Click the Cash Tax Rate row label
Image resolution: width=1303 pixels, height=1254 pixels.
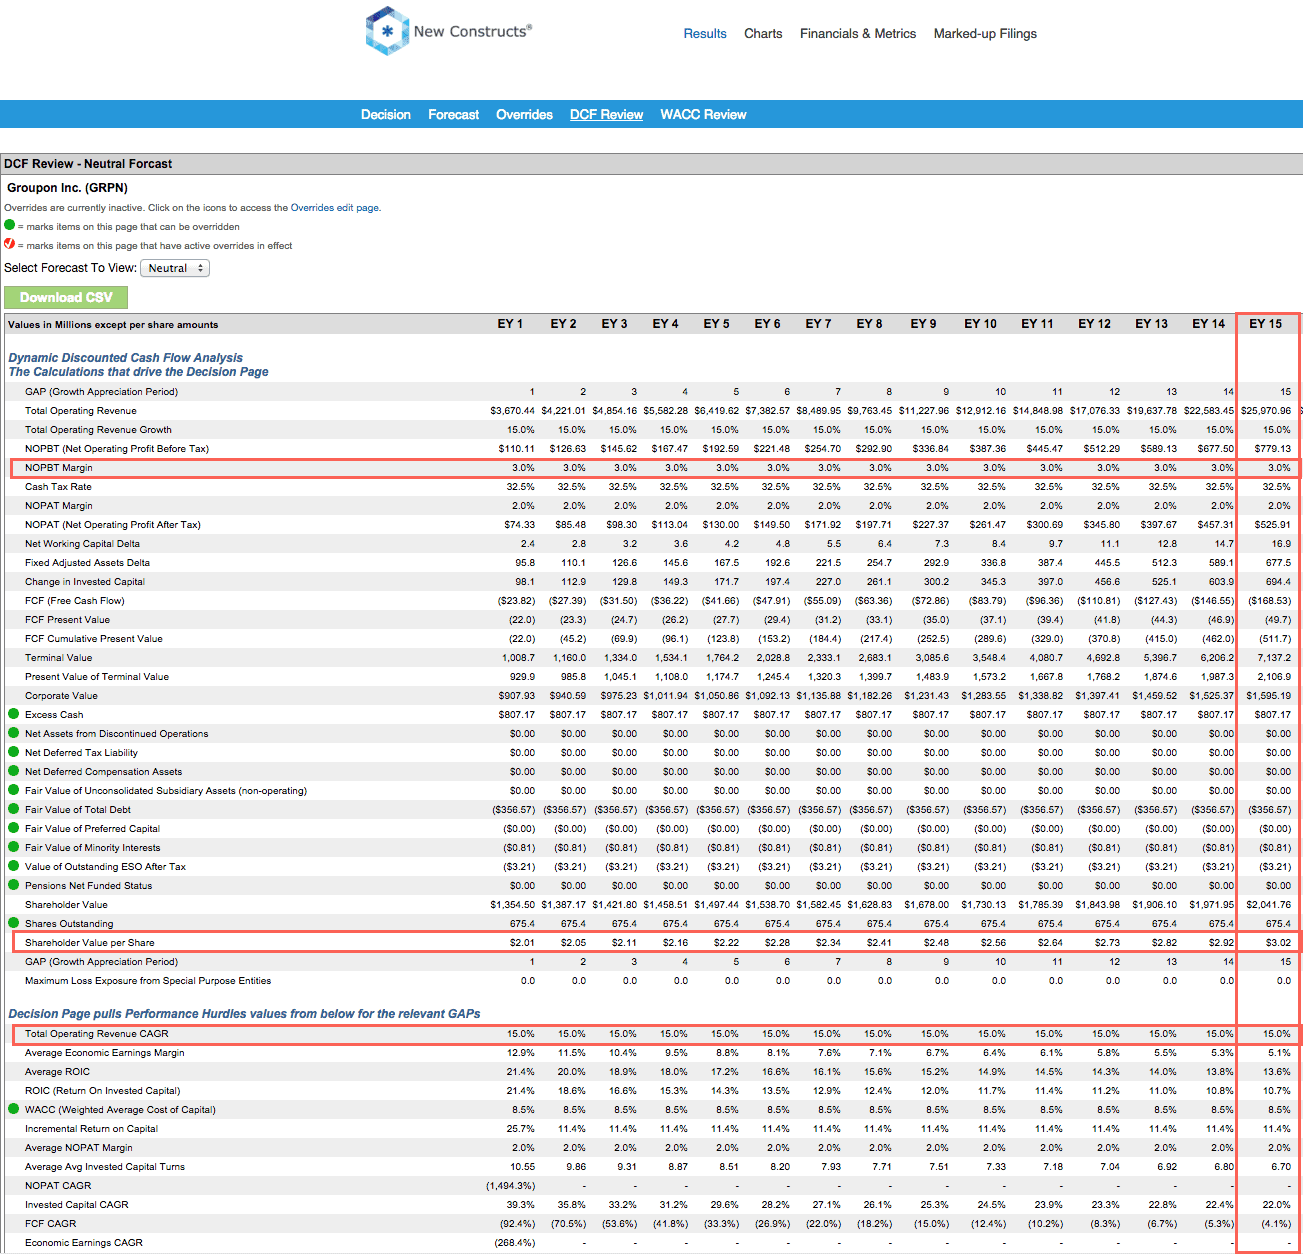[x=58, y=486]
